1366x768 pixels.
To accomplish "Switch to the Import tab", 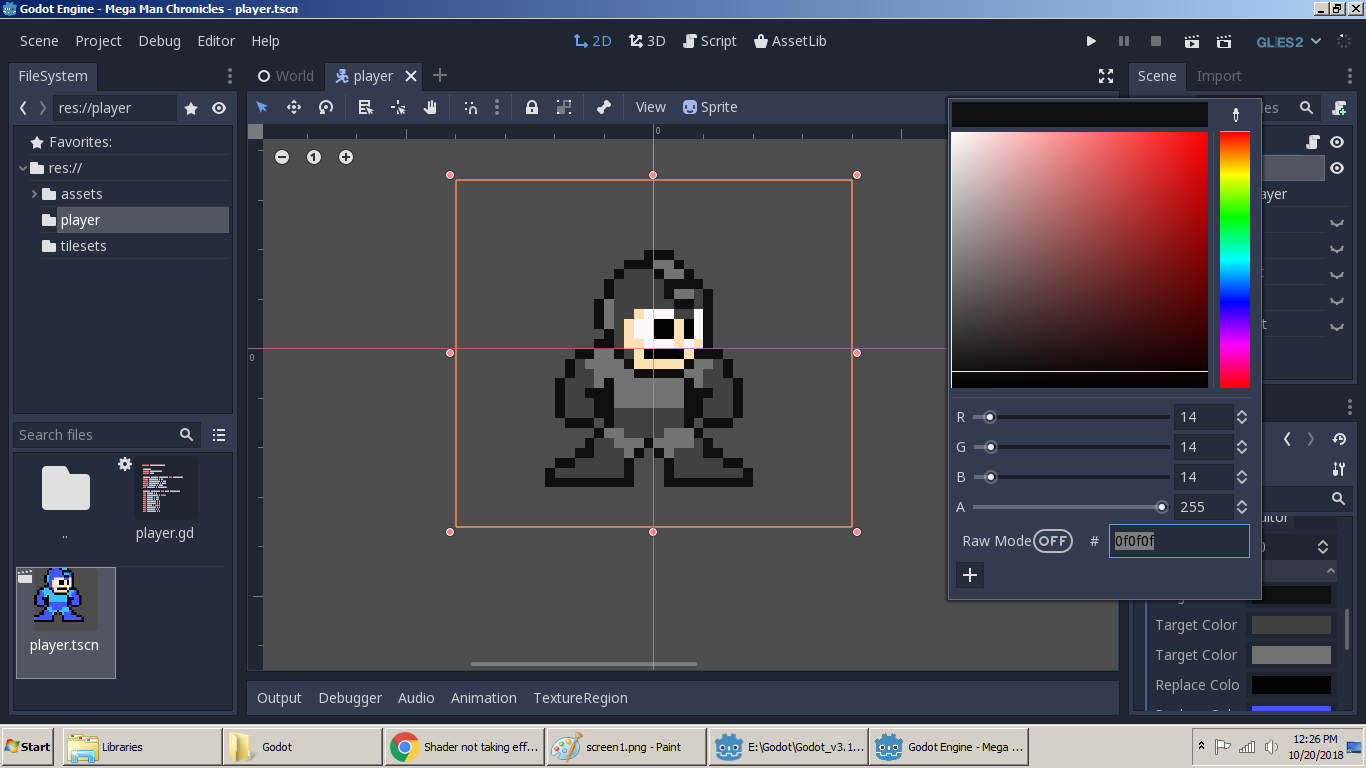I will (x=1219, y=76).
